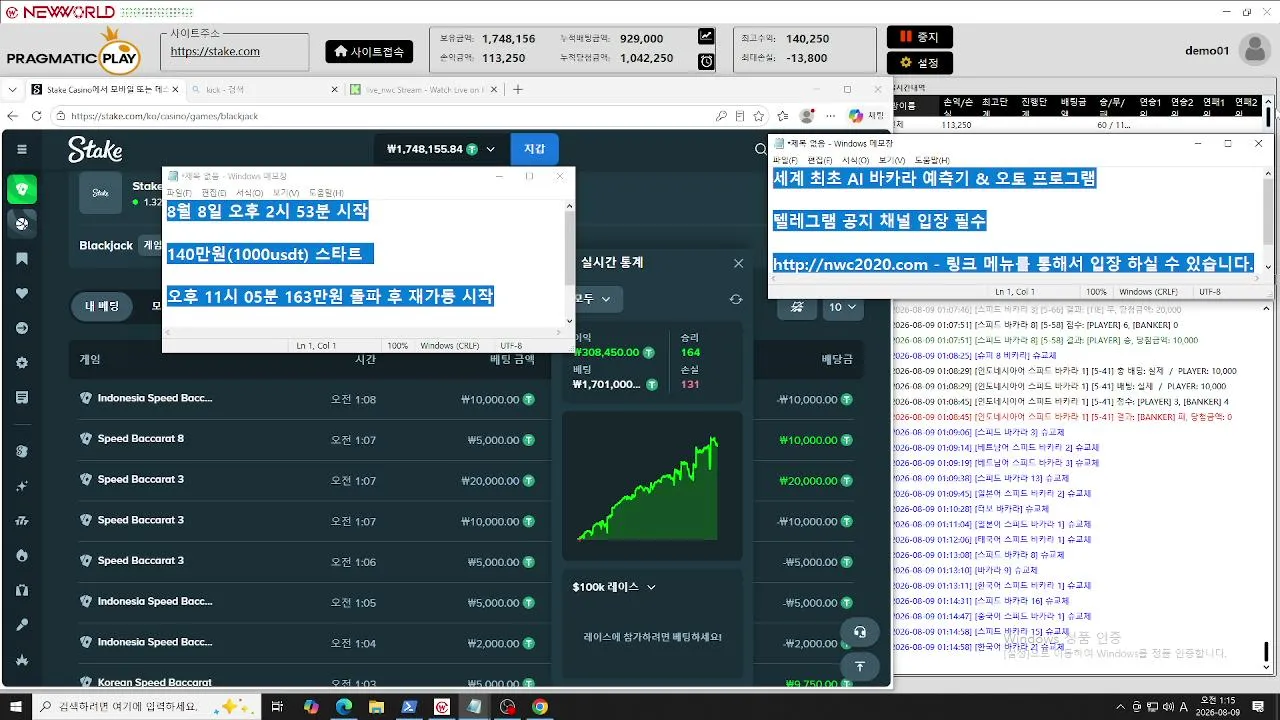The height and width of the screenshot is (720, 1280).
Task: Open 서식 menu in left Notepad window
Action: [249, 192]
